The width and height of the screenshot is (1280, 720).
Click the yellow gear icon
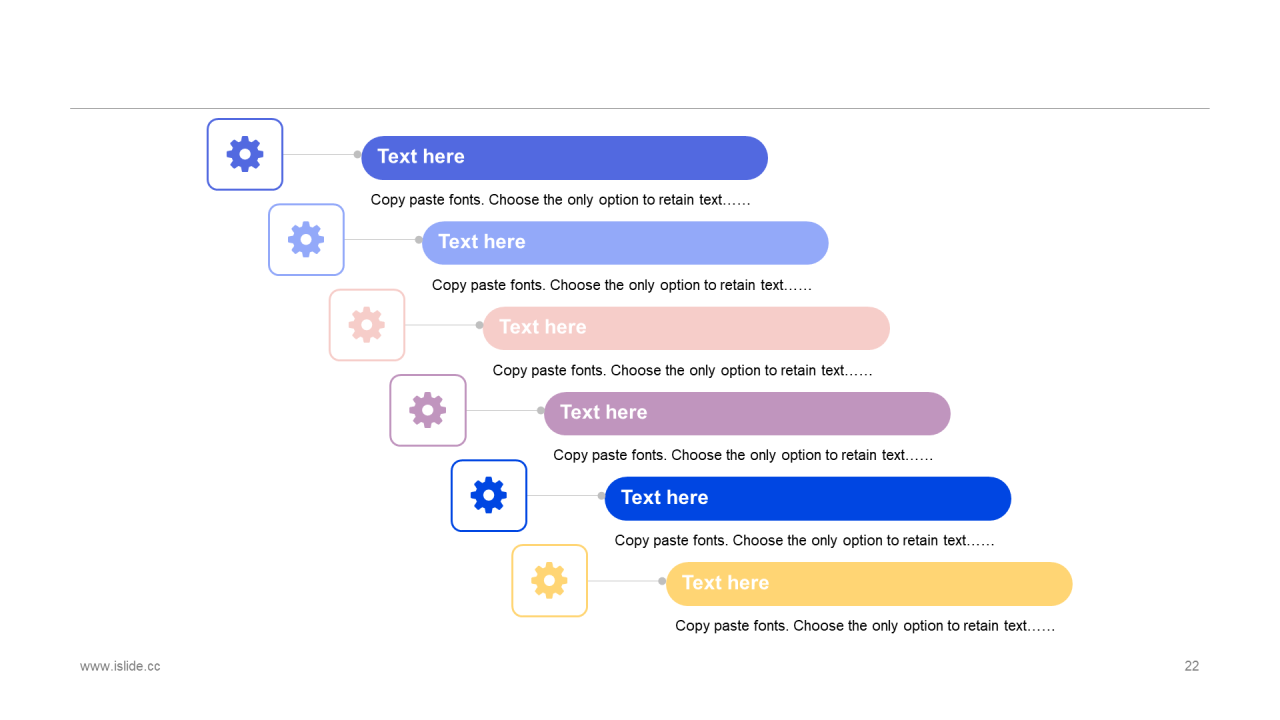point(550,580)
